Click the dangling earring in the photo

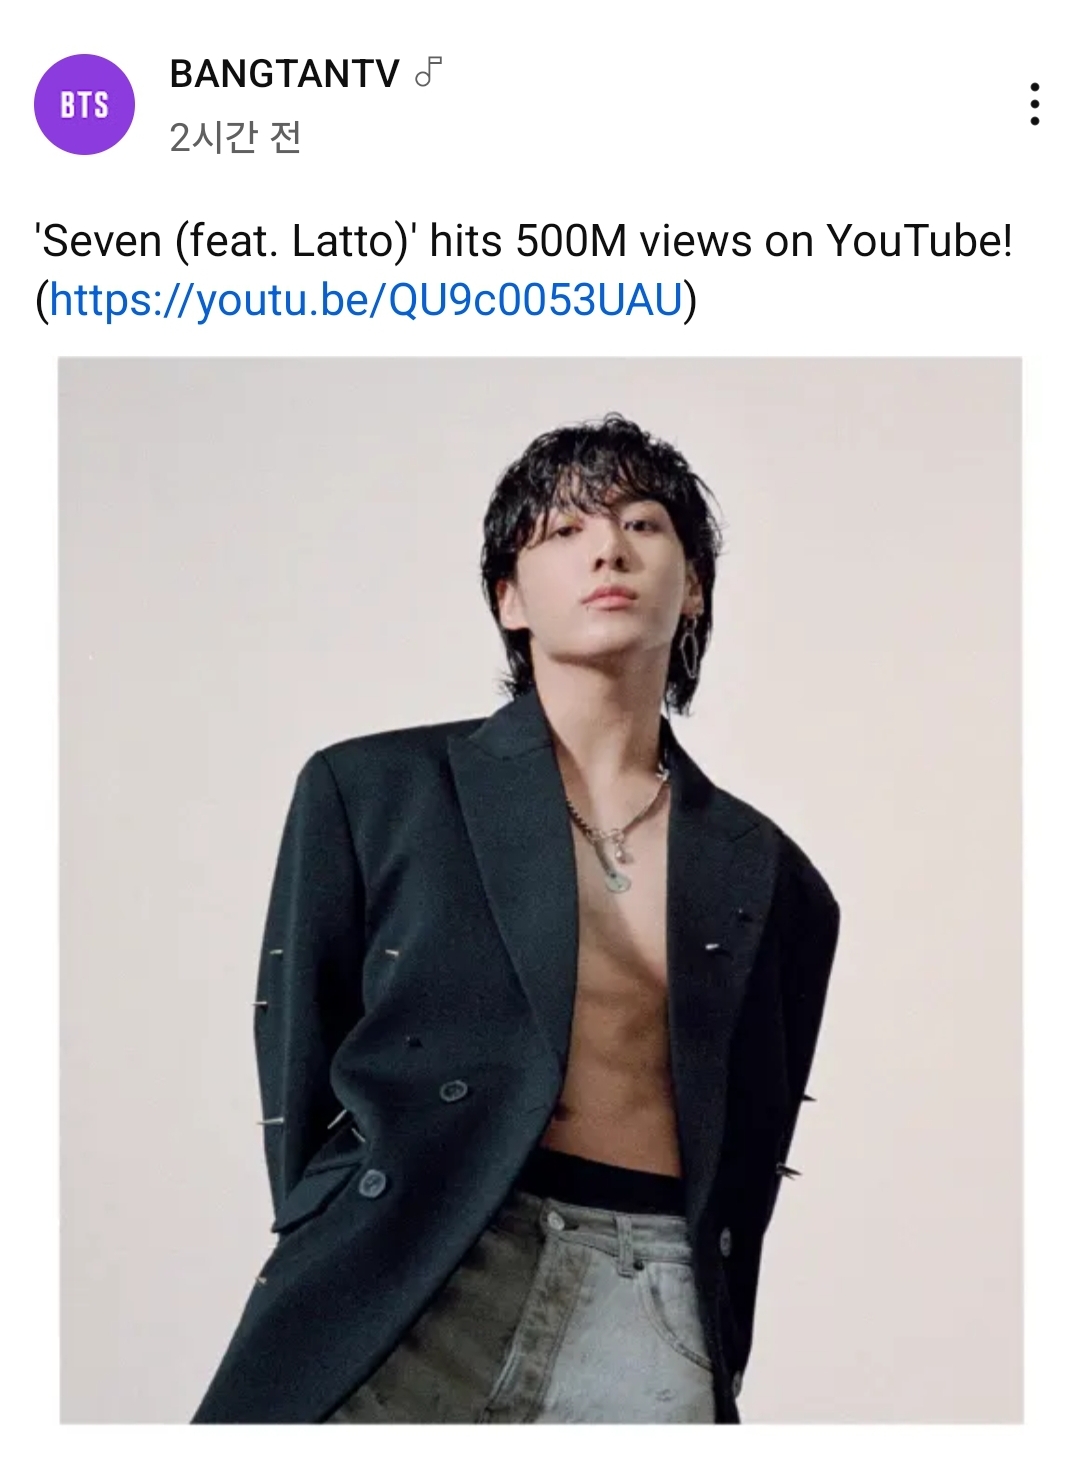pos(690,650)
